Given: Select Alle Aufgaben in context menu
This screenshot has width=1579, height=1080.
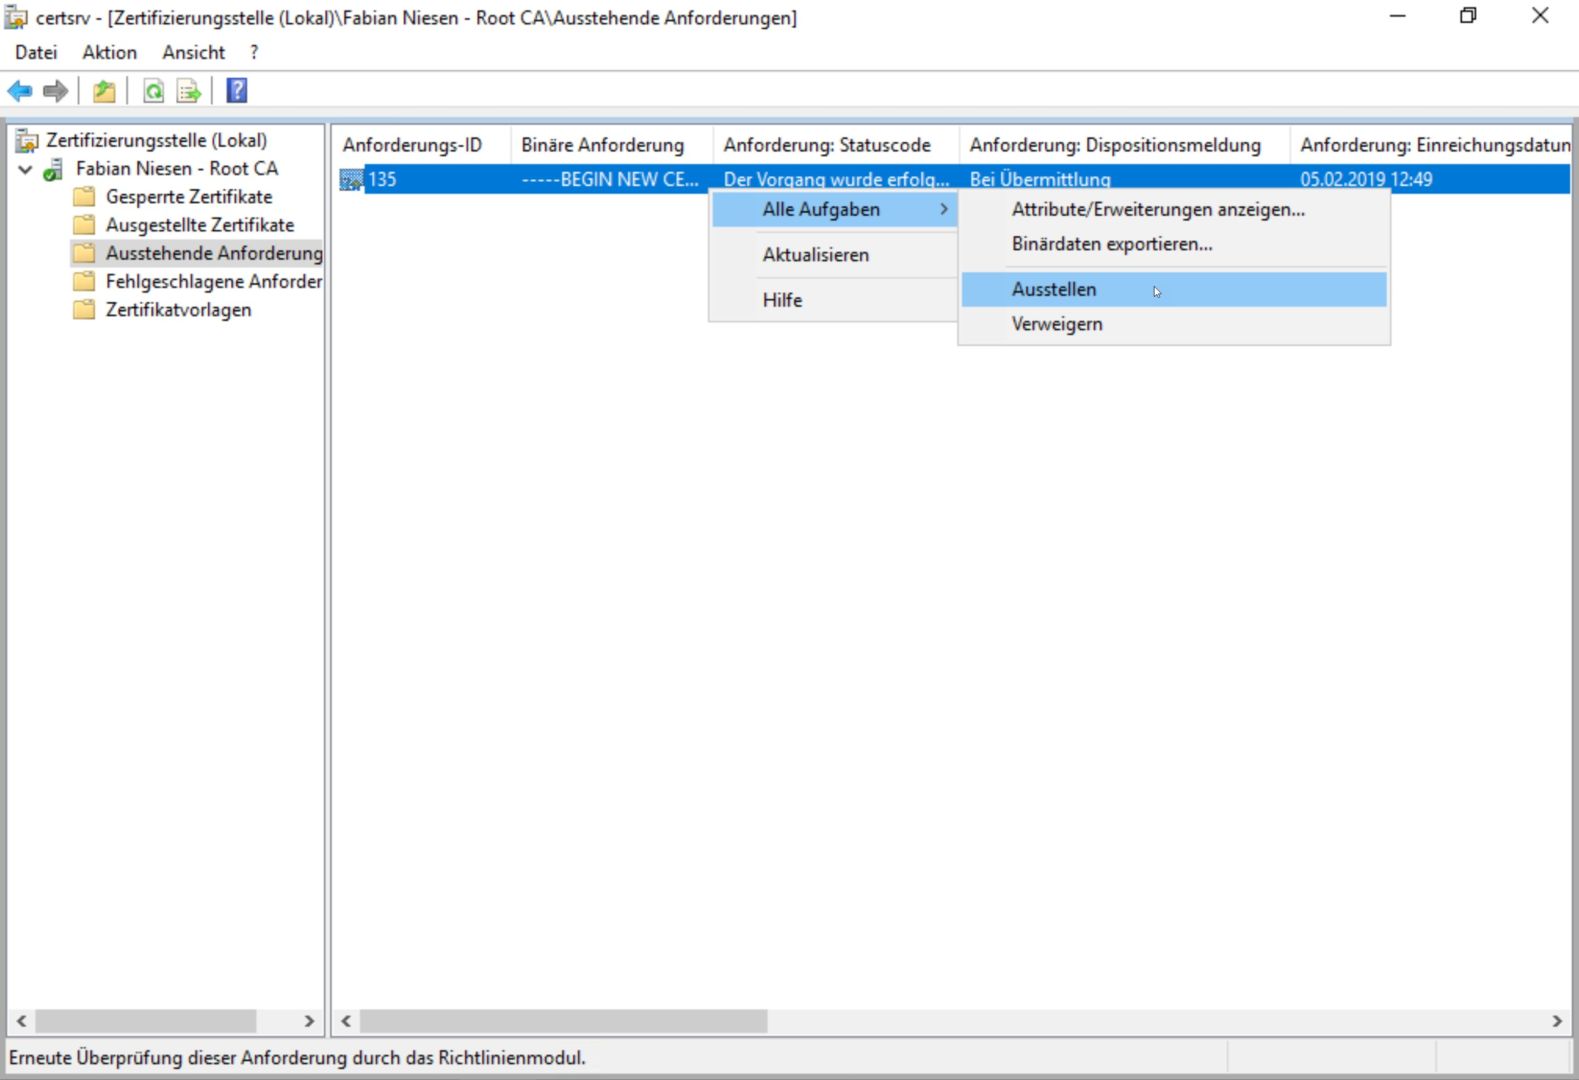Looking at the screenshot, I should tap(834, 209).
